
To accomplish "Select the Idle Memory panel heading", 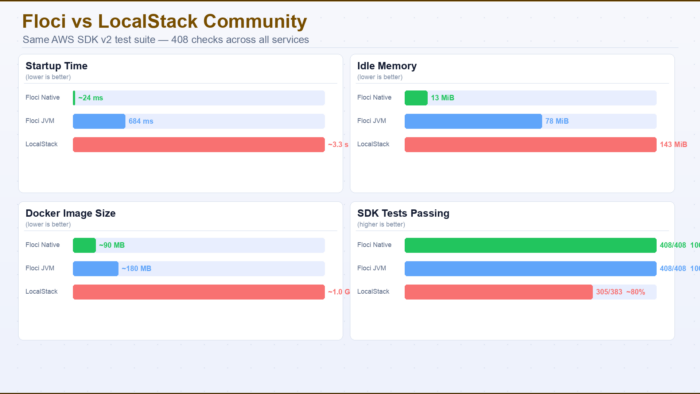I will [x=387, y=66].
